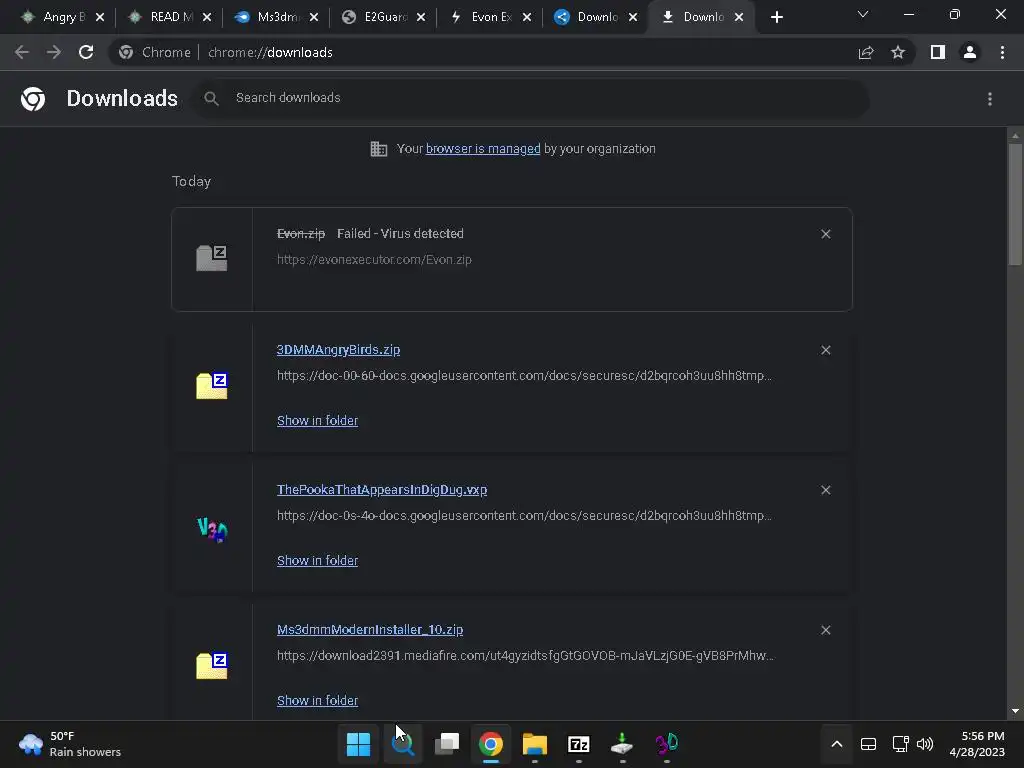Open 7-Zip from the taskbar

click(x=579, y=744)
